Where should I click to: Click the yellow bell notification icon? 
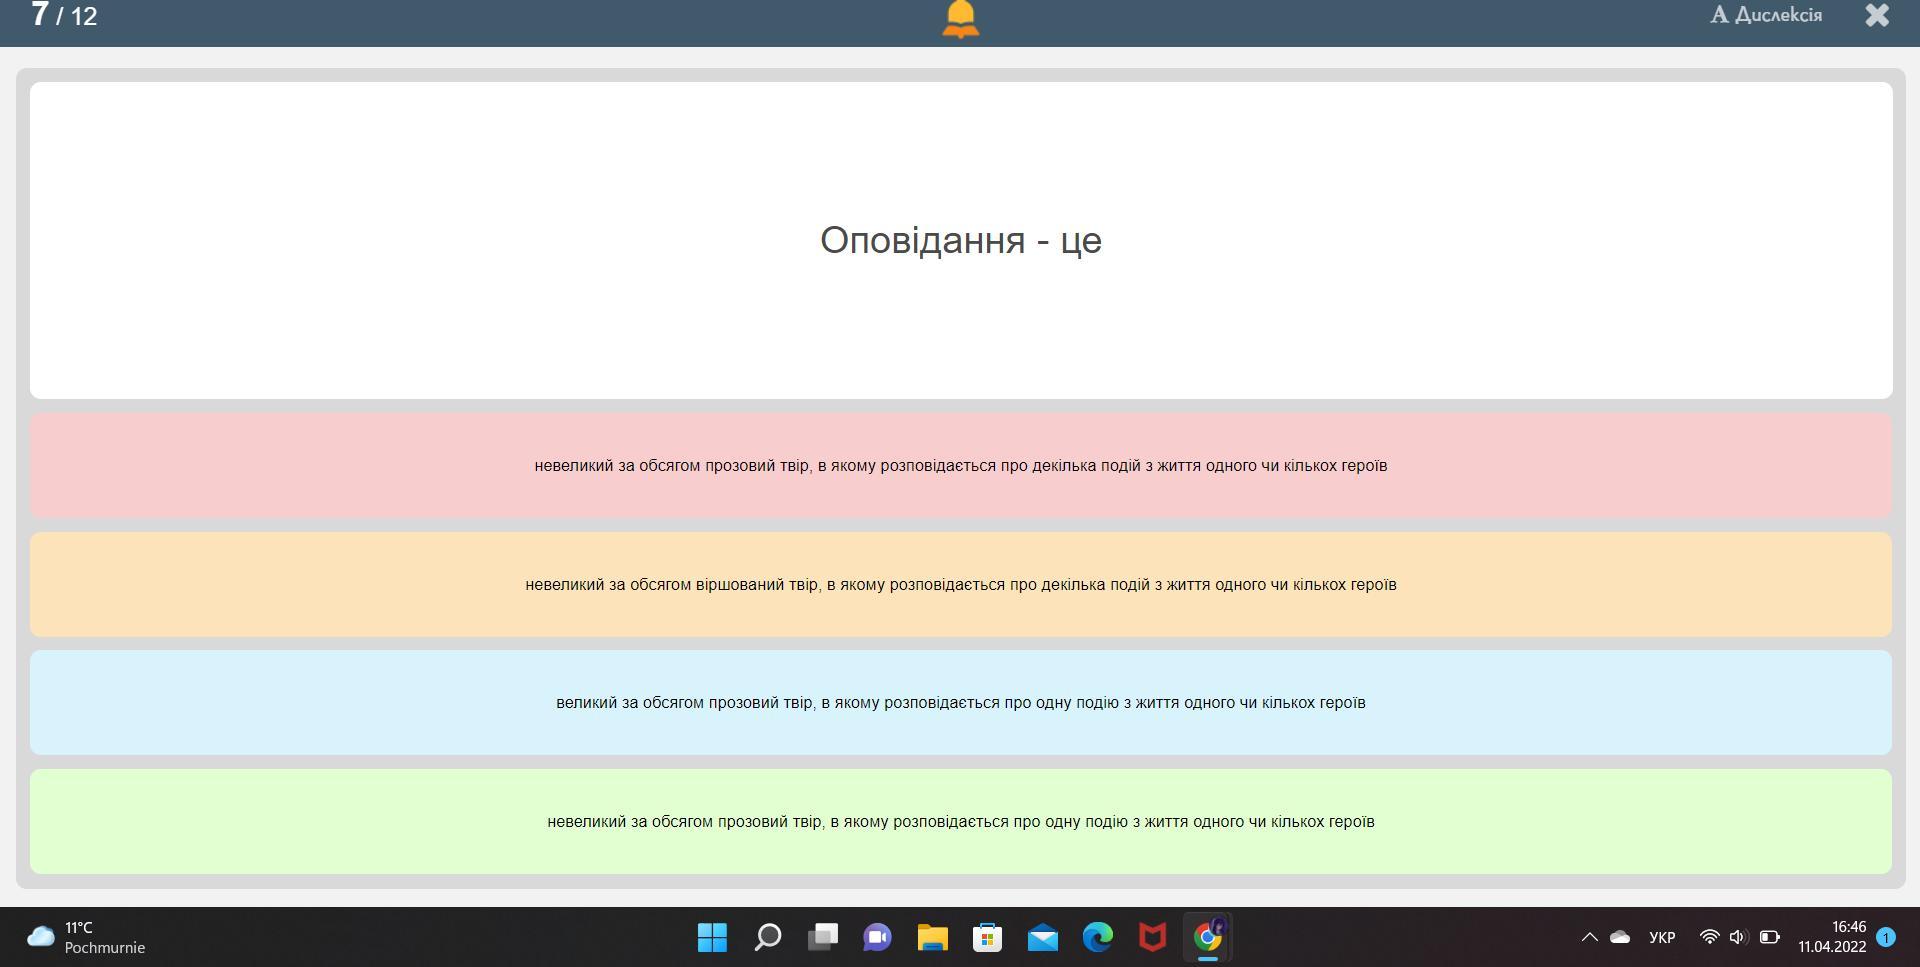[960, 18]
